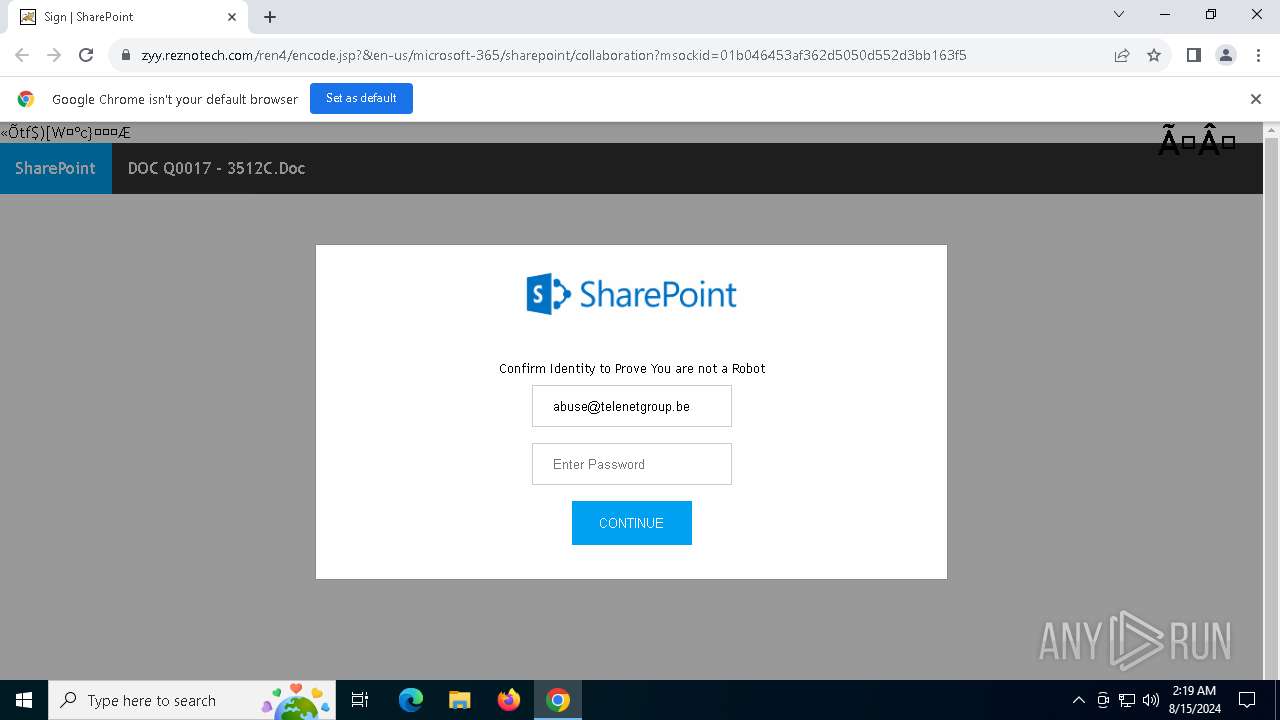Open the clock and date panel

click(x=1194, y=700)
